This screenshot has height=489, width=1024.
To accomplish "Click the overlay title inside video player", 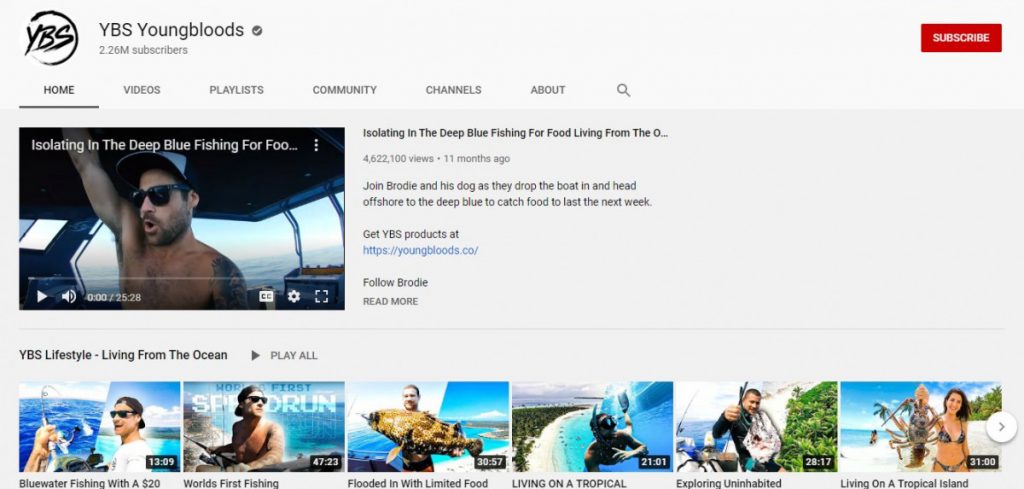I will (165, 145).
